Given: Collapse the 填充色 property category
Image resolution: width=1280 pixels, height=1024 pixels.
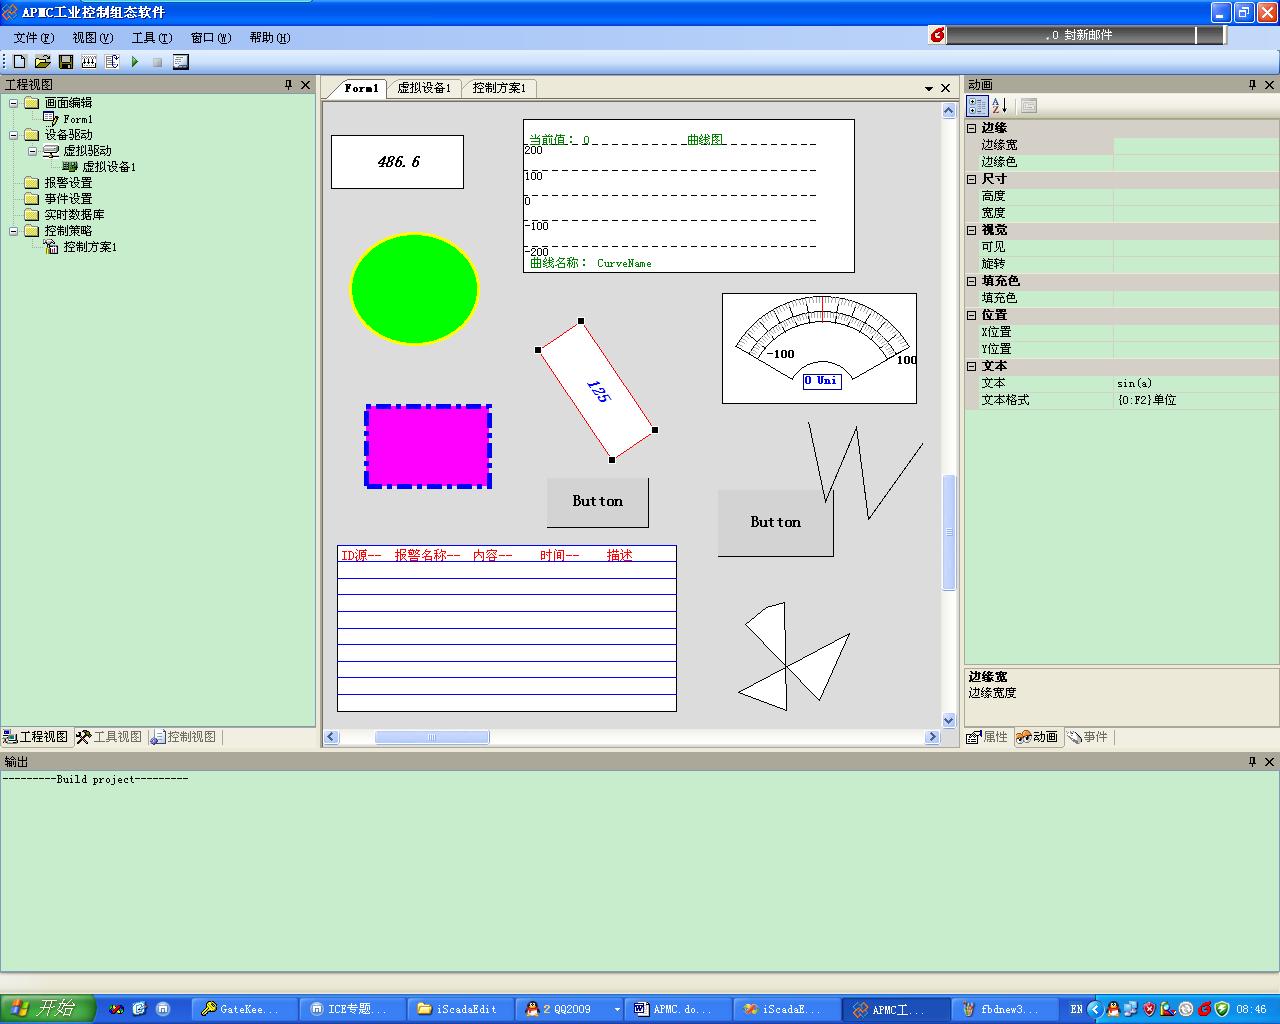Looking at the screenshot, I should pos(971,281).
